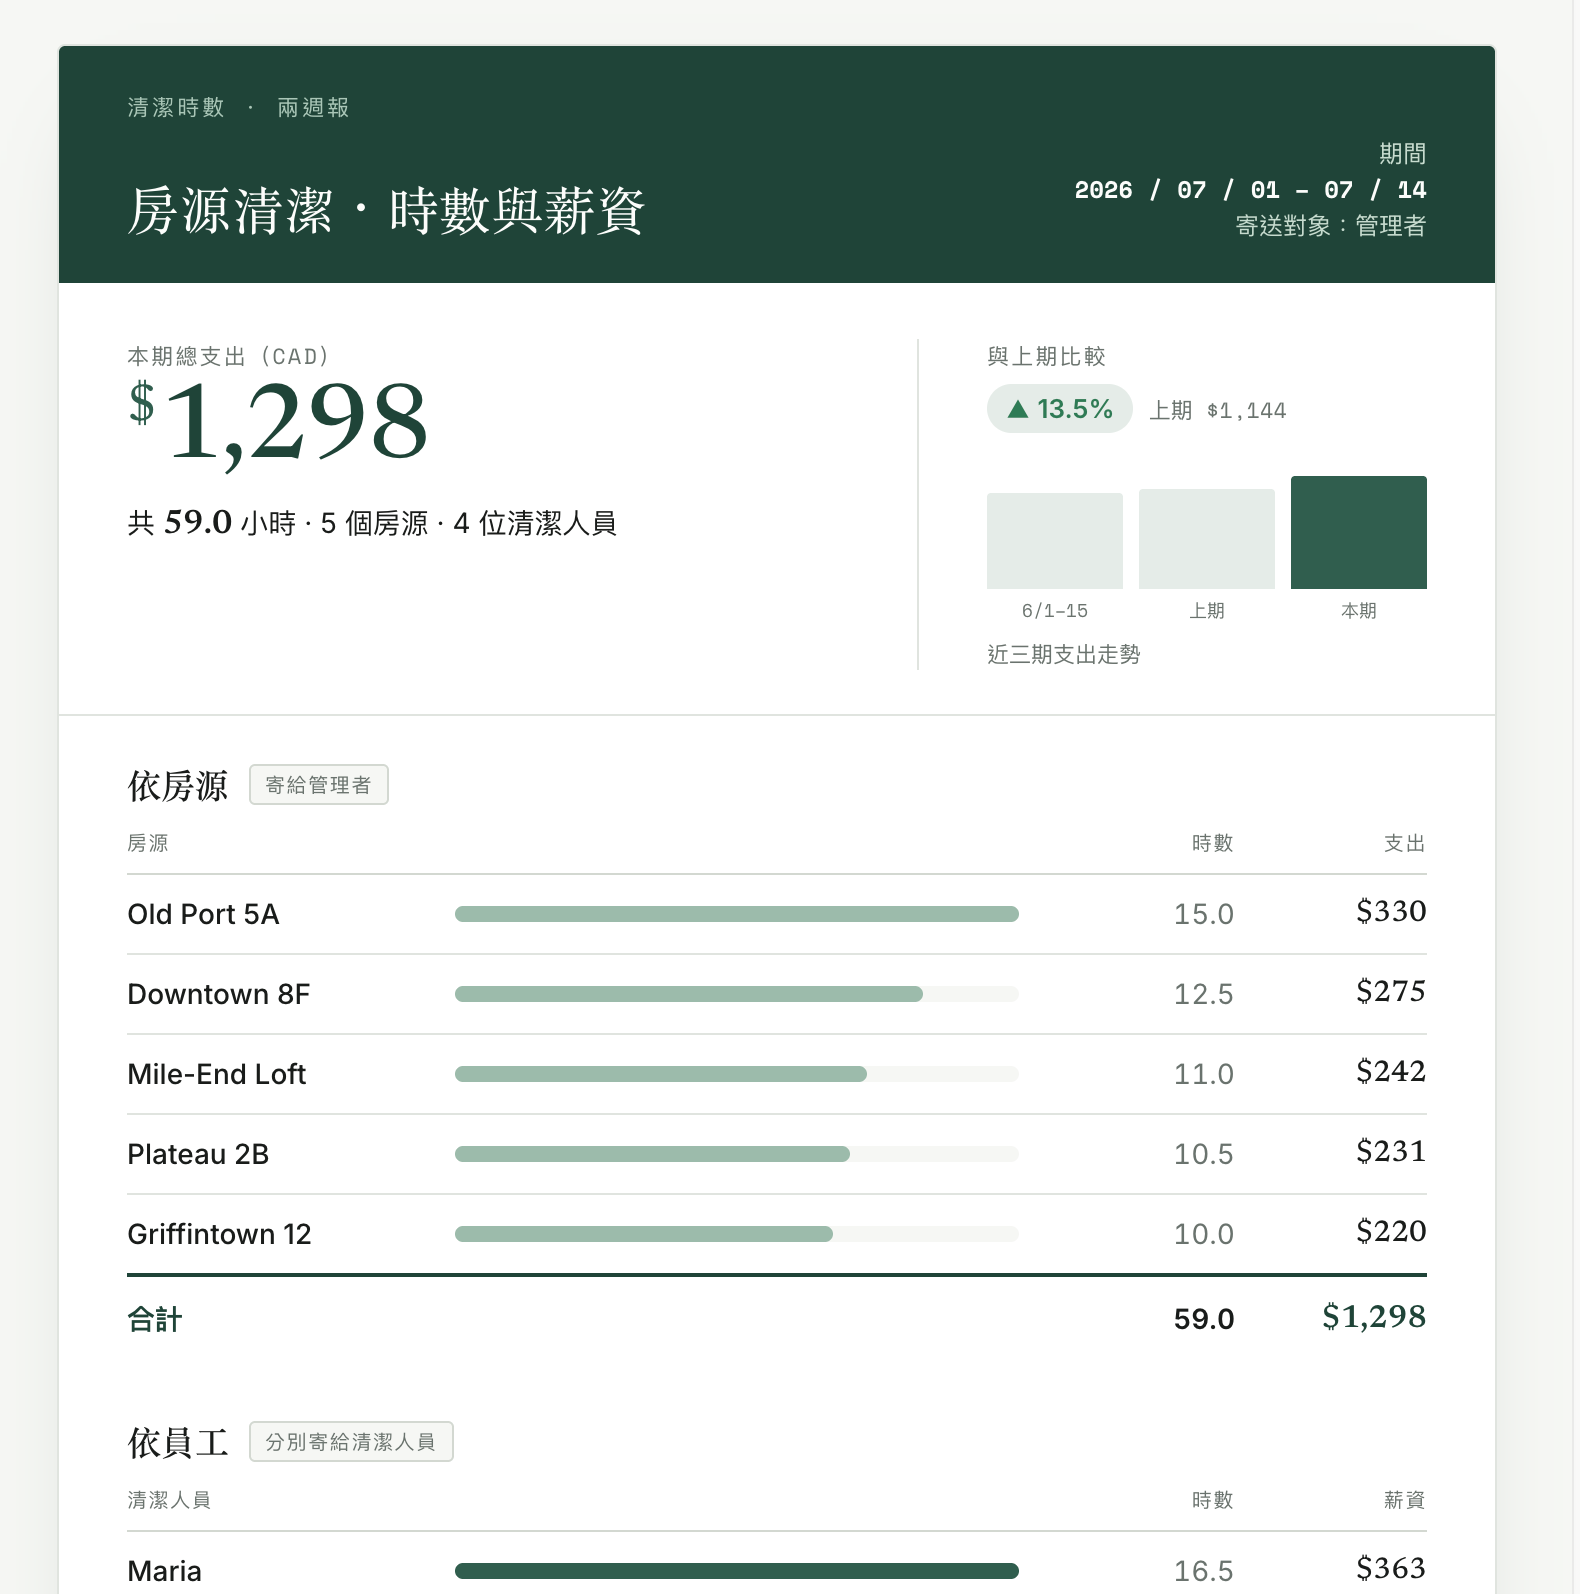Click the 支出 column header

1405,843
